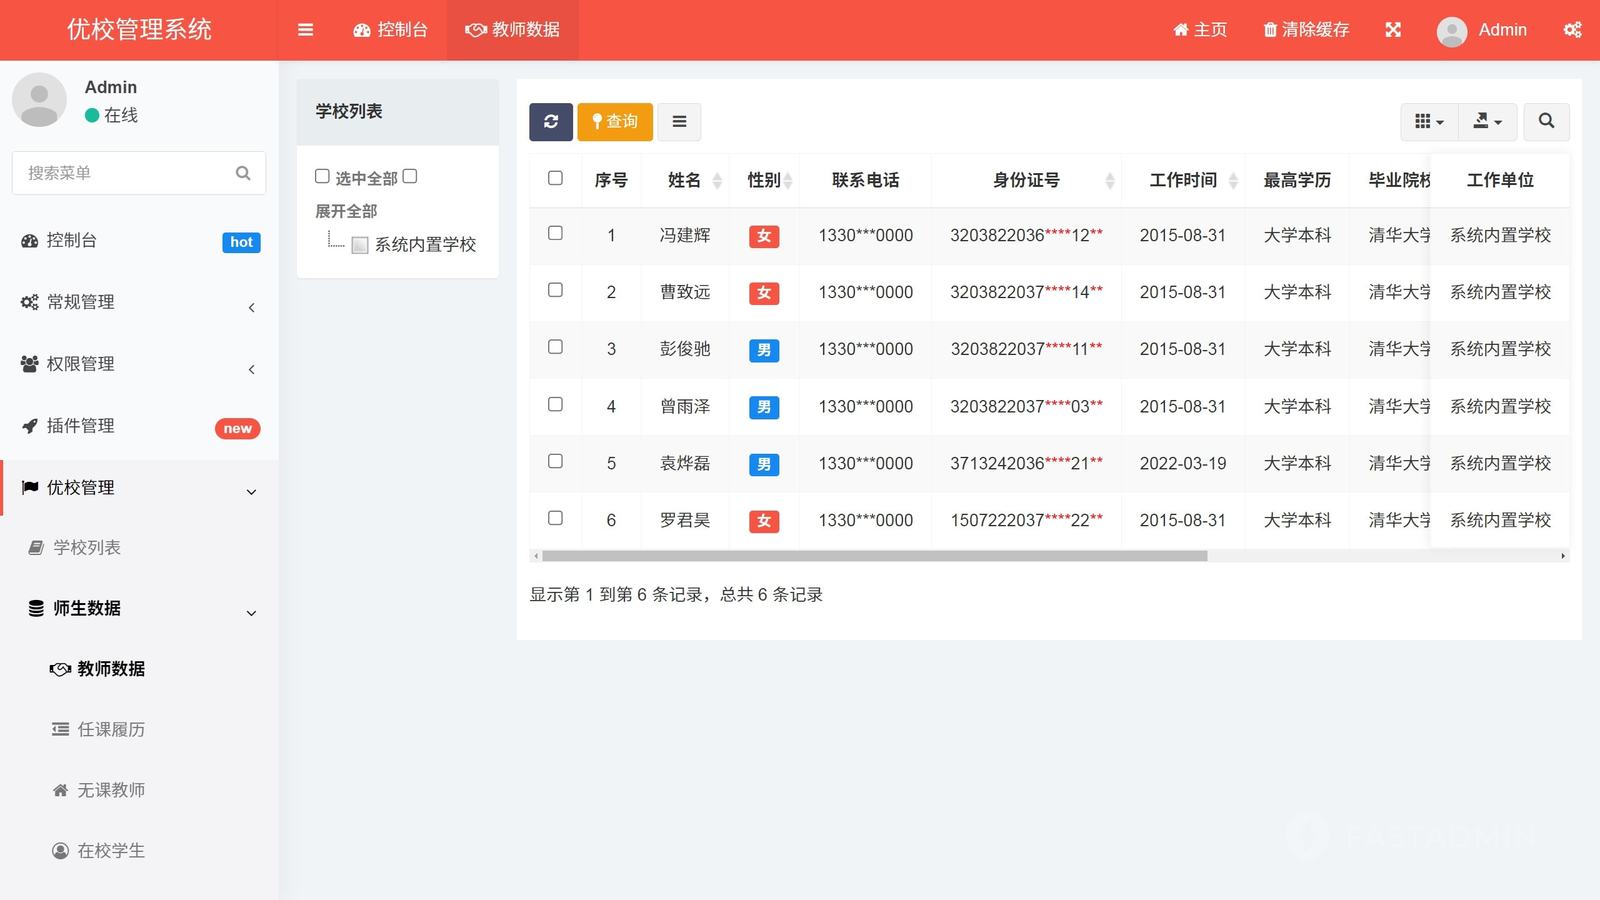Image resolution: width=1600 pixels, height=900 pixels.
Task: Click the refresh table icon button
Action: (x=551, y=122)
